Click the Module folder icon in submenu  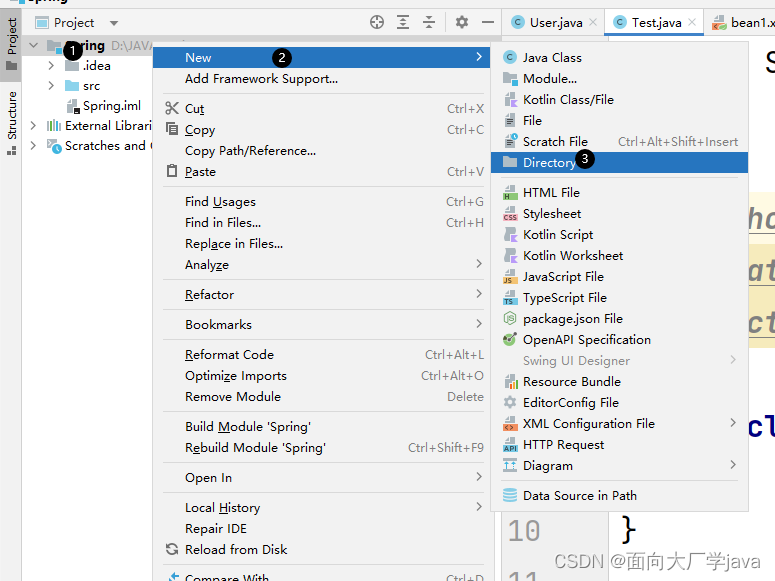pos(510,79)
